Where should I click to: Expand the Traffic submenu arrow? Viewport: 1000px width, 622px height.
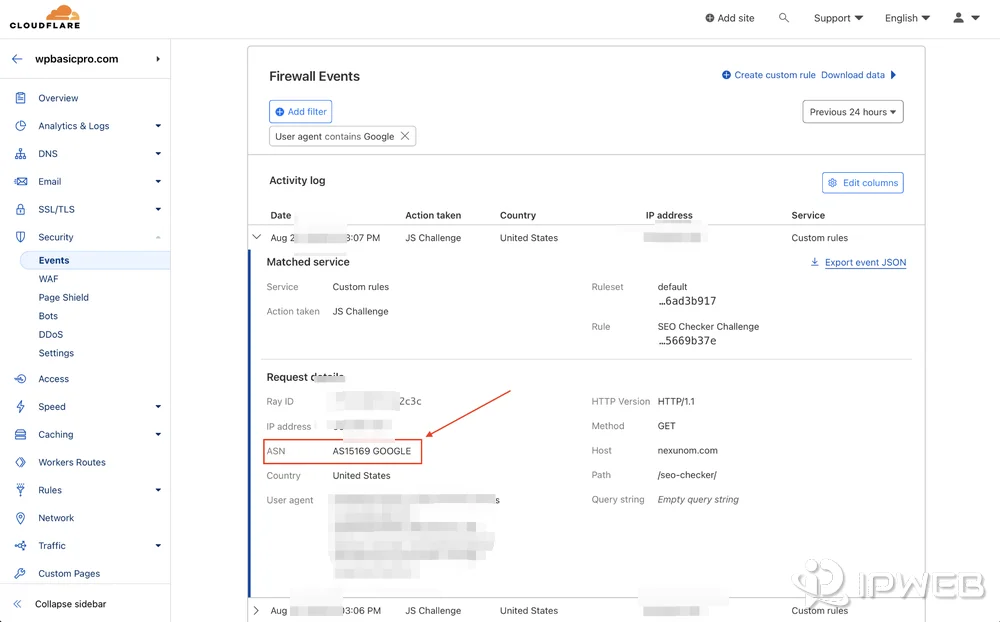point(158,545)
